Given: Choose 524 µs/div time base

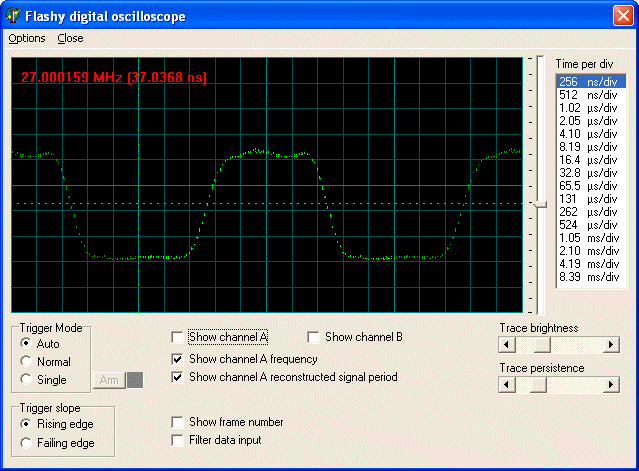Looking at the screenshot, I should 591,225.
